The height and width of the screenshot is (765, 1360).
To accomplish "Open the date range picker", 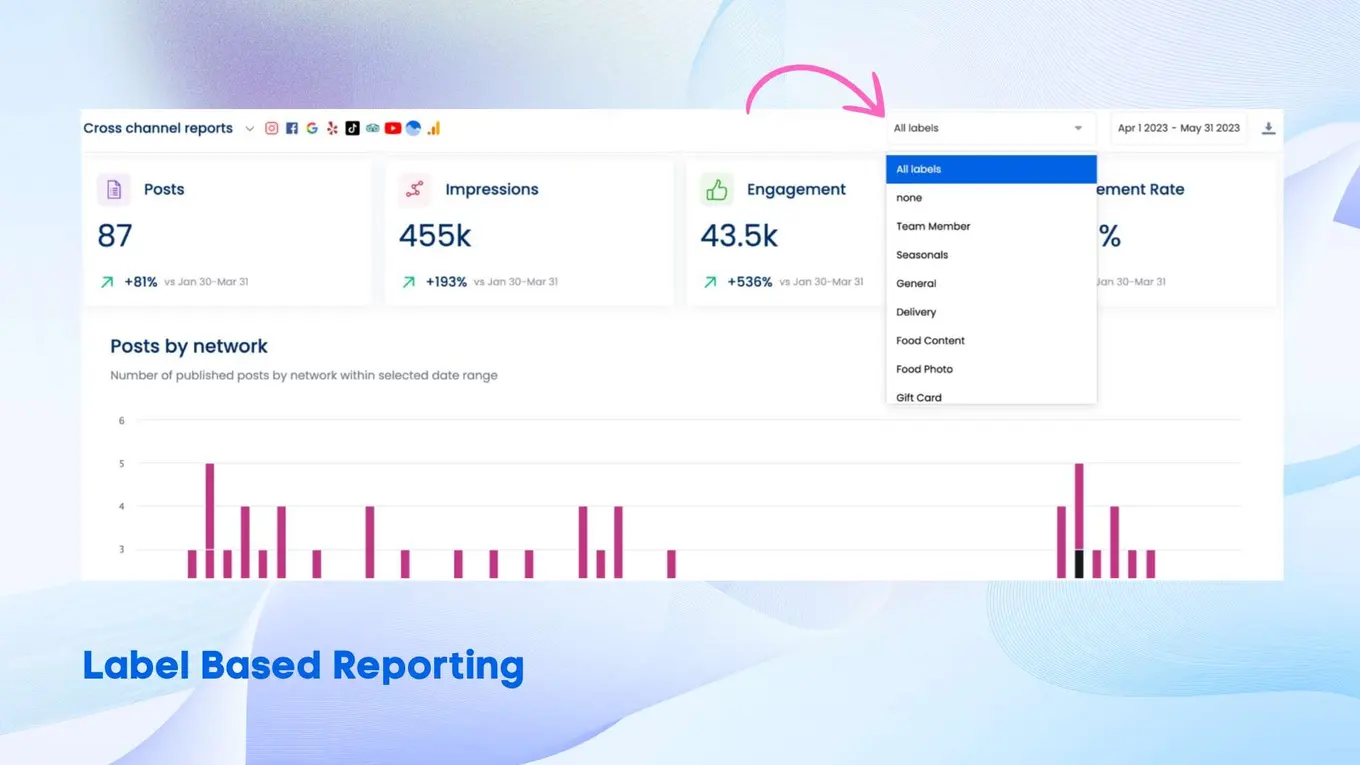I will pos(1178,128).
